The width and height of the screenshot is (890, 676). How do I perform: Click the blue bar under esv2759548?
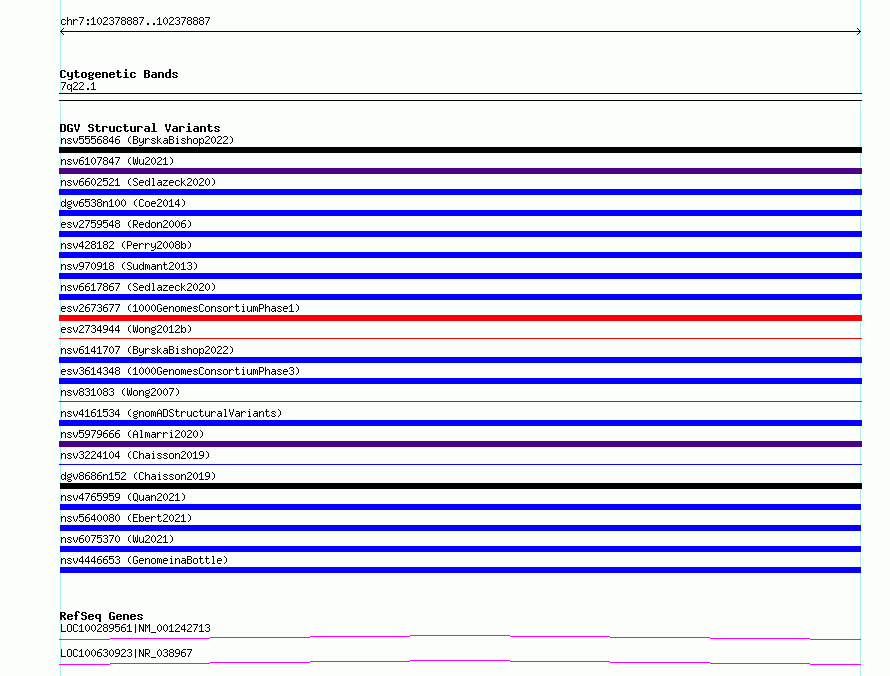tap(460, 234)
